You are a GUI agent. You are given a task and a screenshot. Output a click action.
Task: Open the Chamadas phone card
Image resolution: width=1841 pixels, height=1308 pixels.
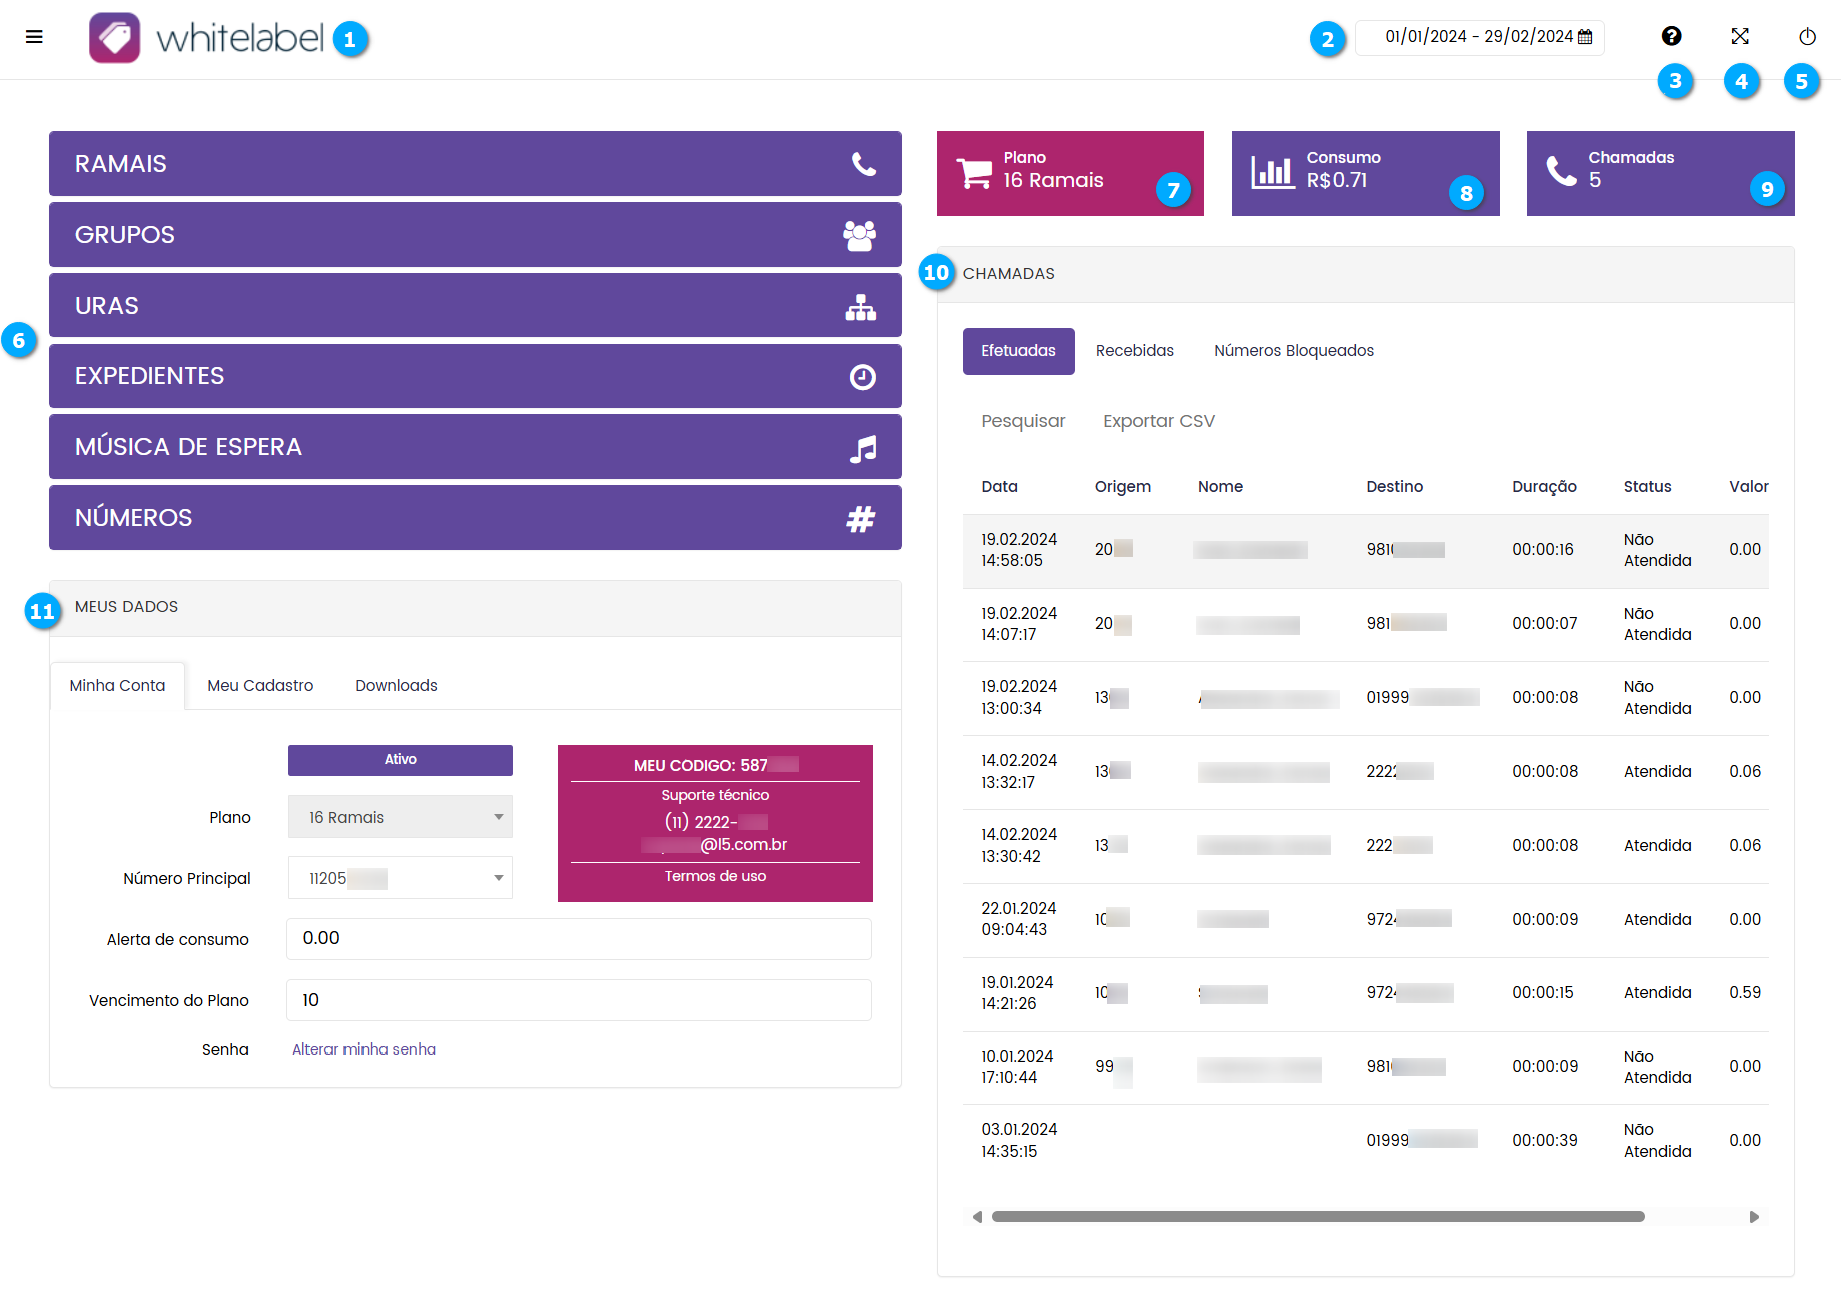coord(1659,173)
